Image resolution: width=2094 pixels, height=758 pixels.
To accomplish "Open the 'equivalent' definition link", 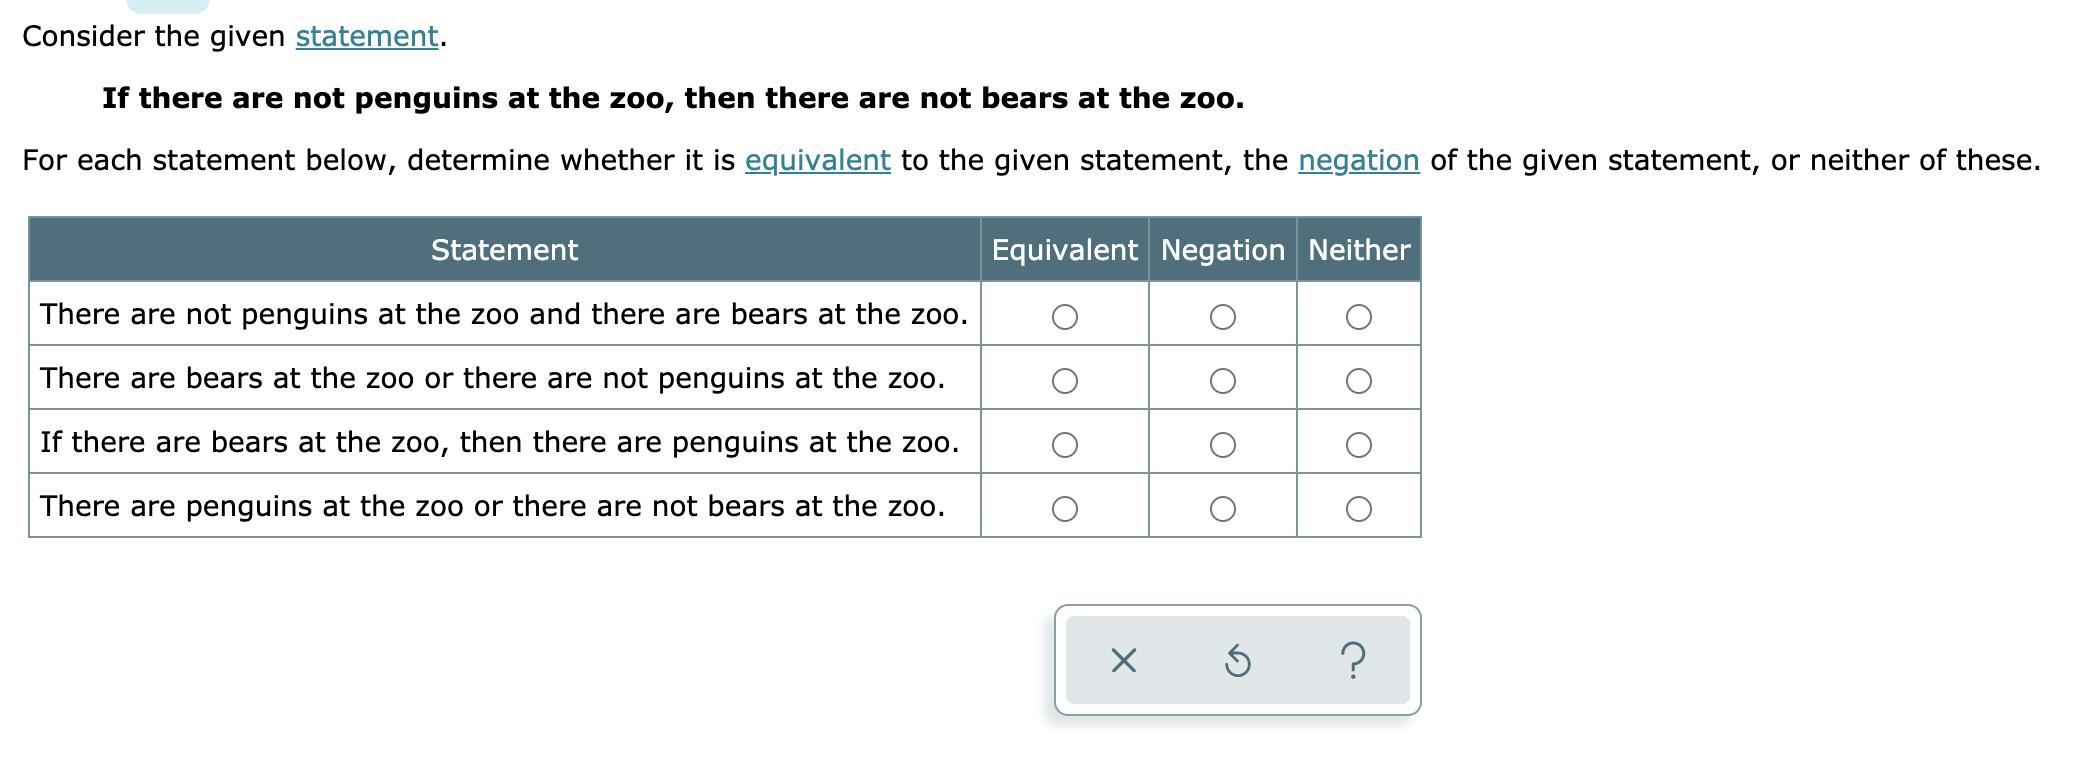I will [x=817, y=160].
